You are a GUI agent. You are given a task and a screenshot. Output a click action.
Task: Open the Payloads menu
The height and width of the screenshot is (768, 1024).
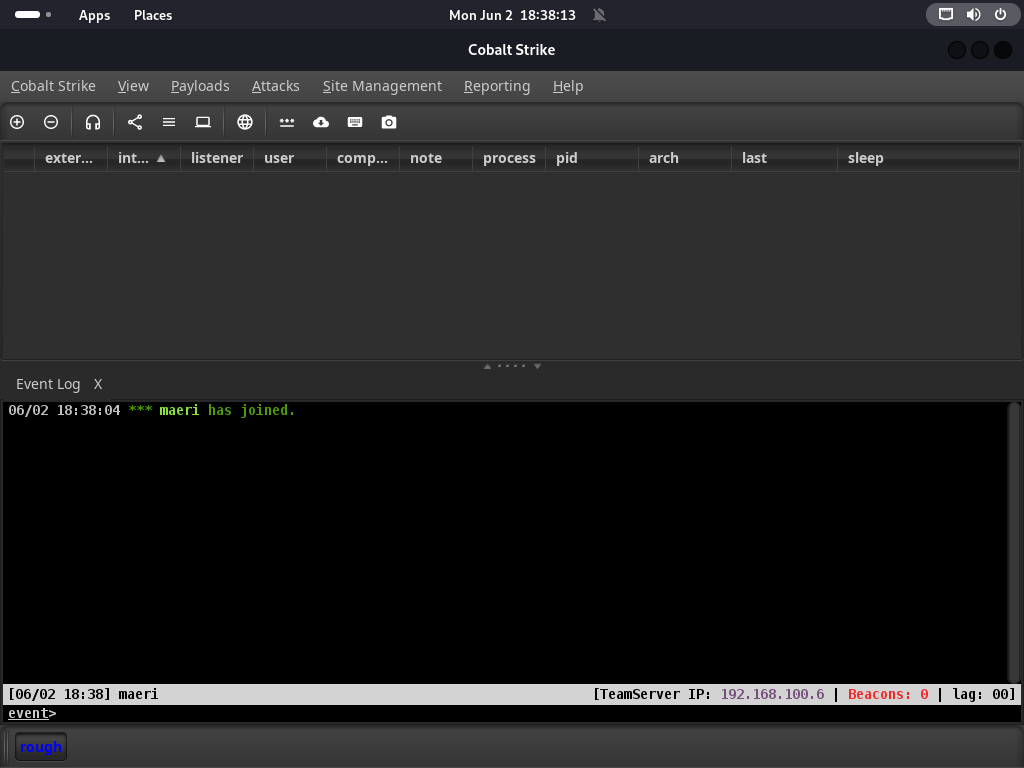[200, 86]
